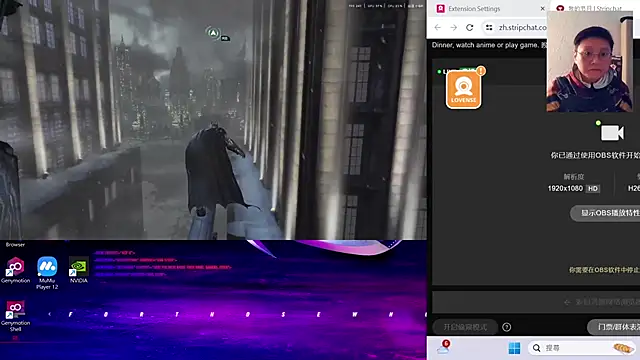
Task: Click the 门票/群体表演 button
Action: (614, 327)
